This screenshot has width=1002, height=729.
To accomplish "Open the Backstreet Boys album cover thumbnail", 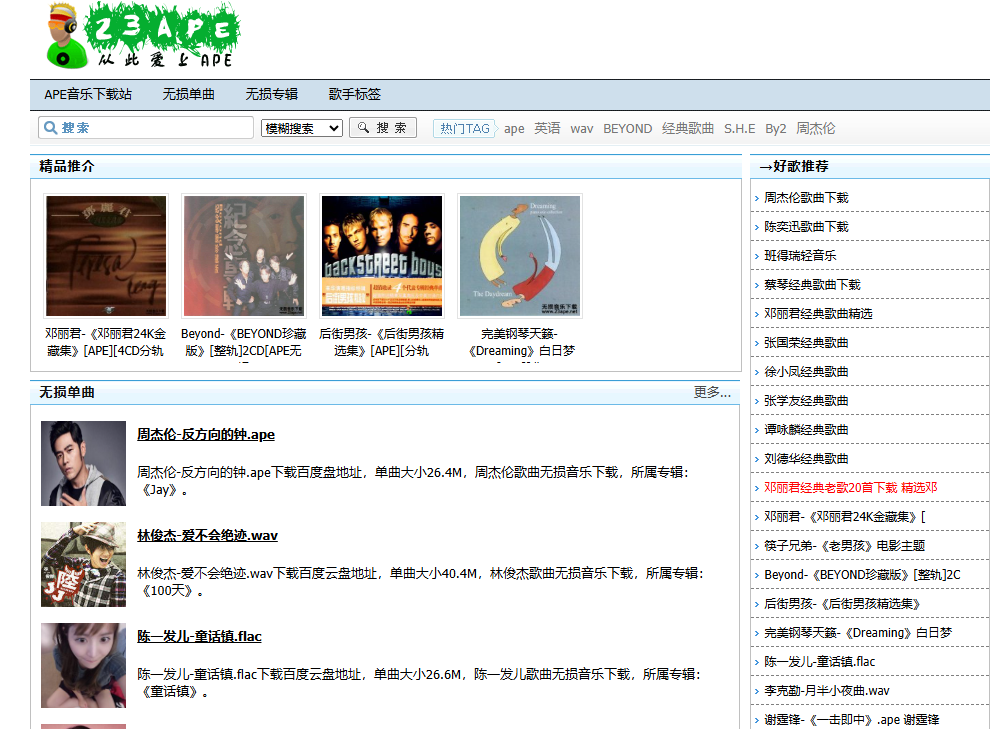I will coord(381,256).
